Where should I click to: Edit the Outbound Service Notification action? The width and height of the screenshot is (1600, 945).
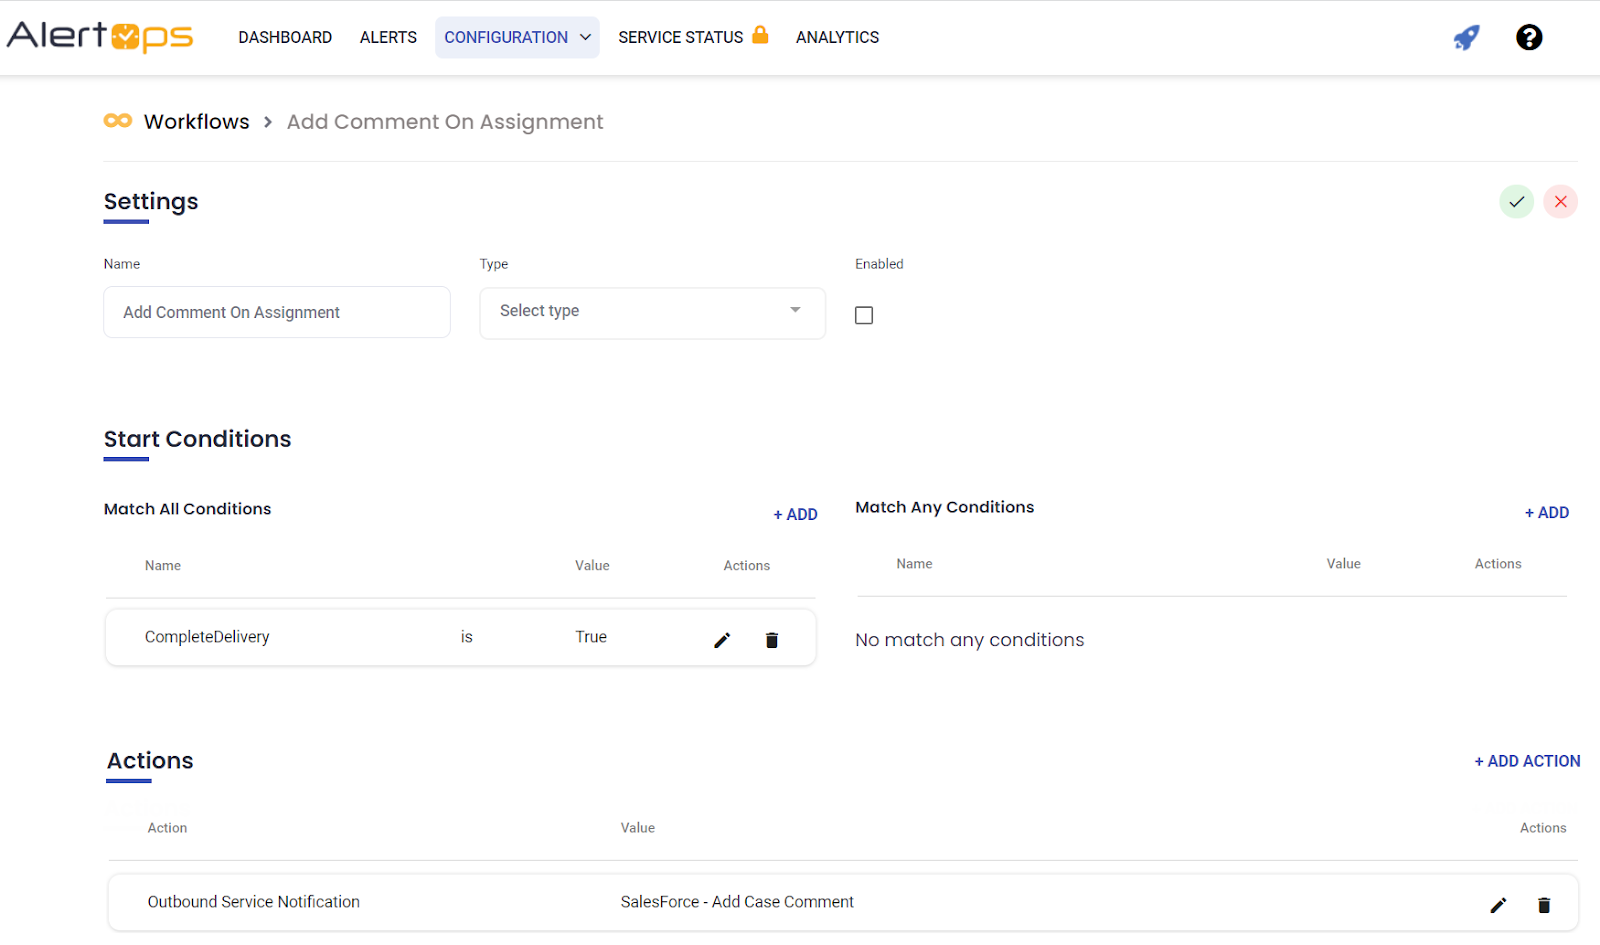pyautogui.click(x=1497, y=905)
